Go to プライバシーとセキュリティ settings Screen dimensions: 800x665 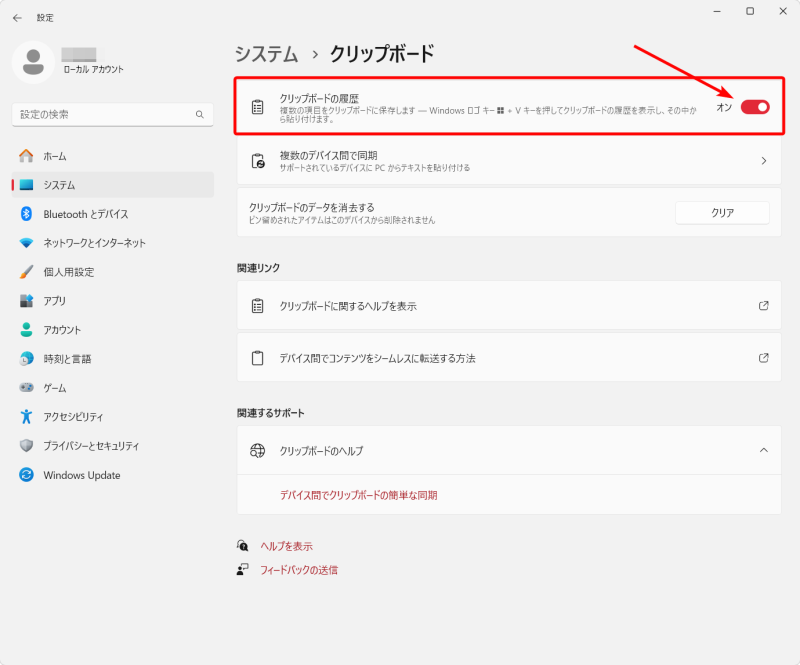click(x=91, y=446)
